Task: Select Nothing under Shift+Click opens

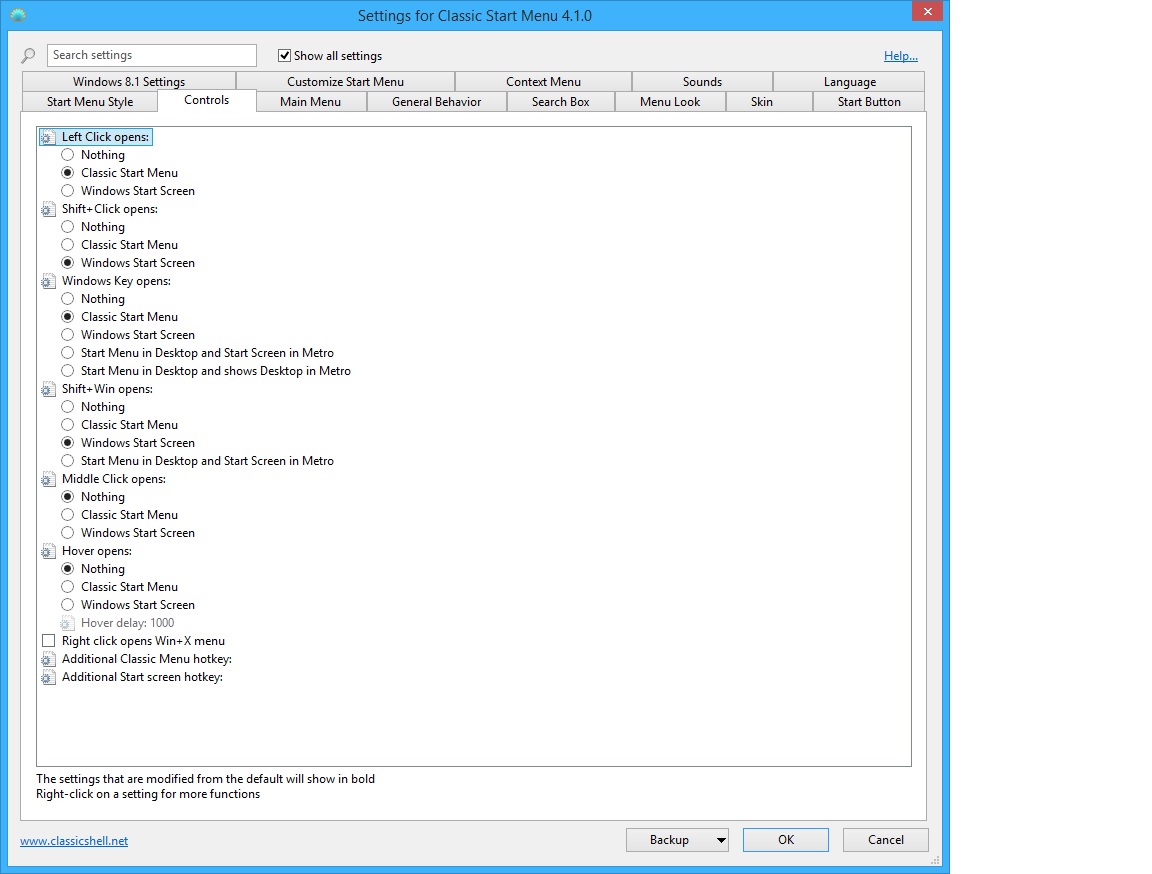Action: (x=68, y=227)
